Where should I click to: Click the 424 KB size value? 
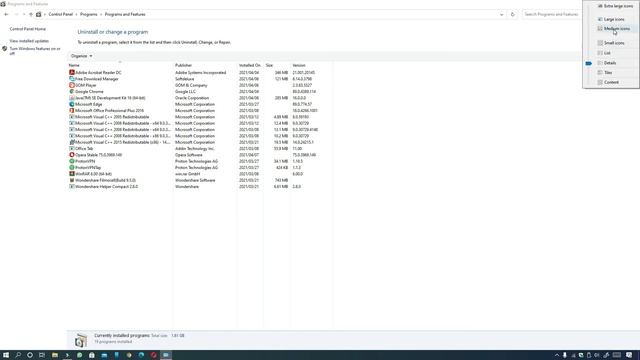[281, 167]
